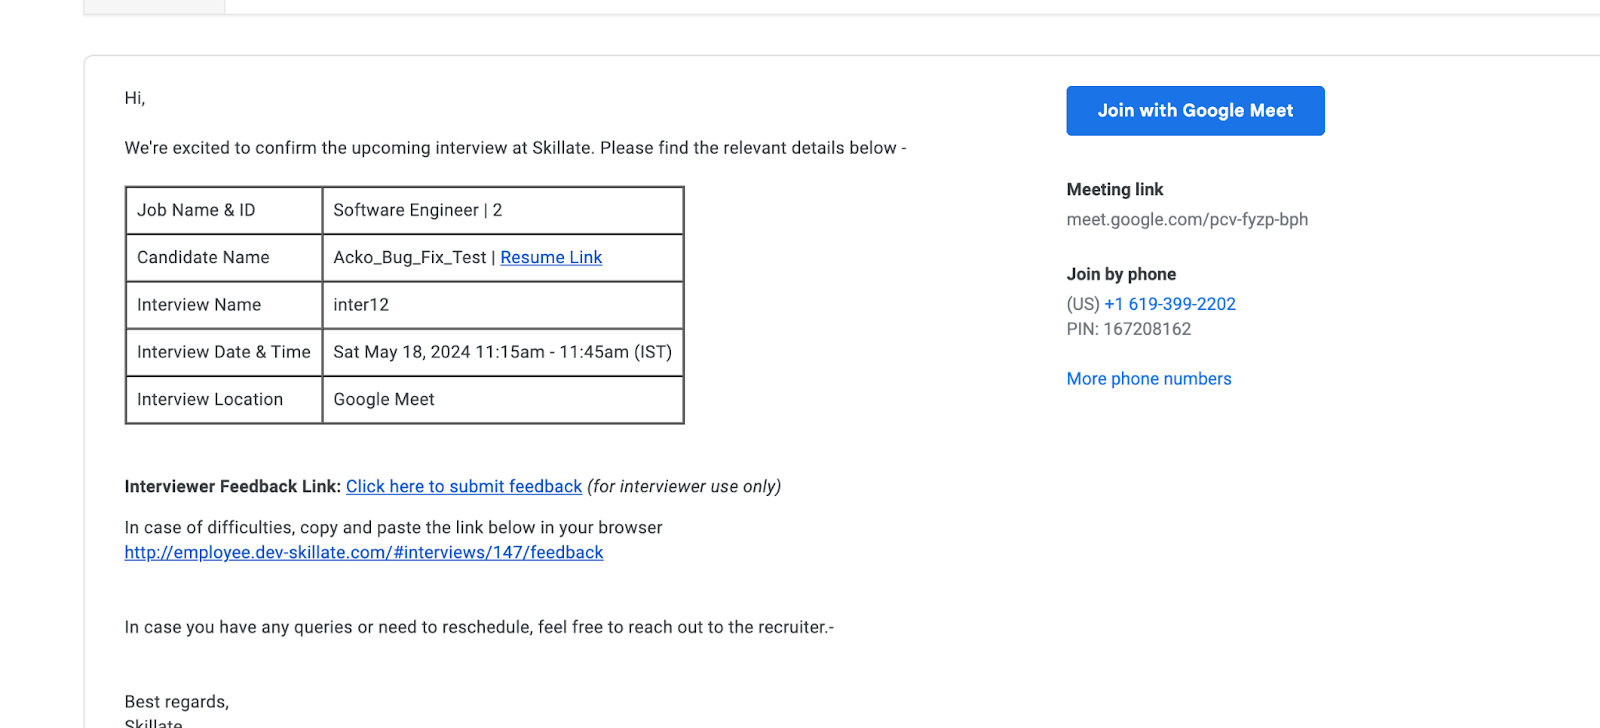Click the Interview Name label cell

pyautogui.click(x=224, y=305)
